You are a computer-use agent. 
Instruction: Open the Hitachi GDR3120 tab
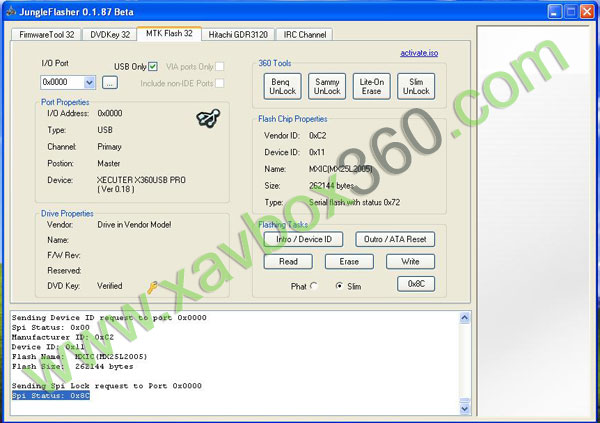238,35
